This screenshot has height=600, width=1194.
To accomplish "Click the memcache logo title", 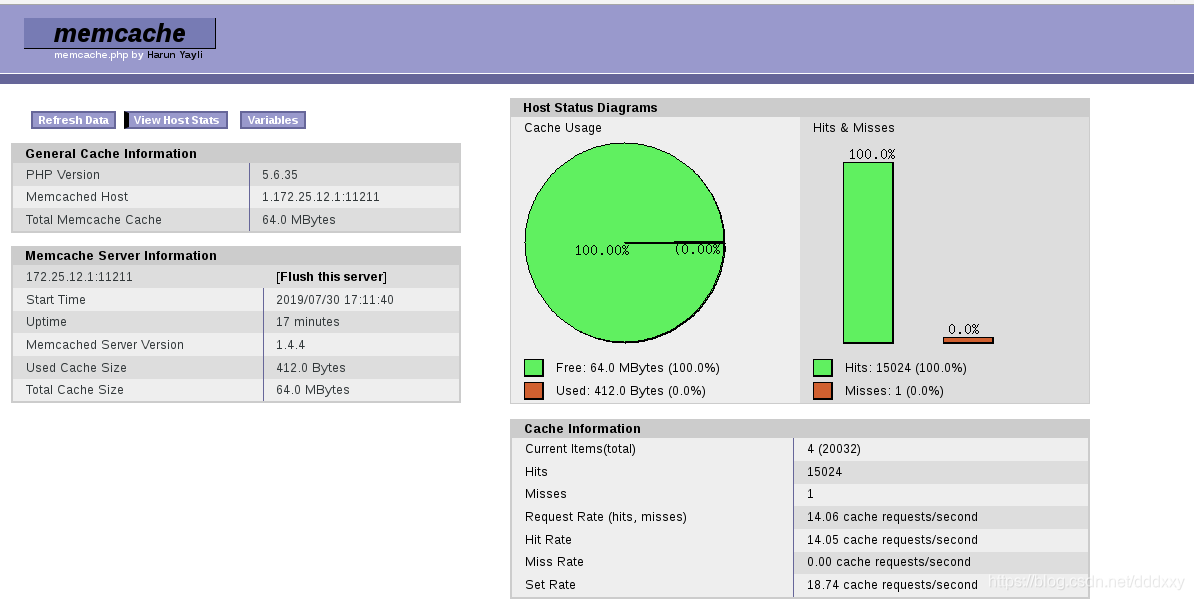I will 120,33.
